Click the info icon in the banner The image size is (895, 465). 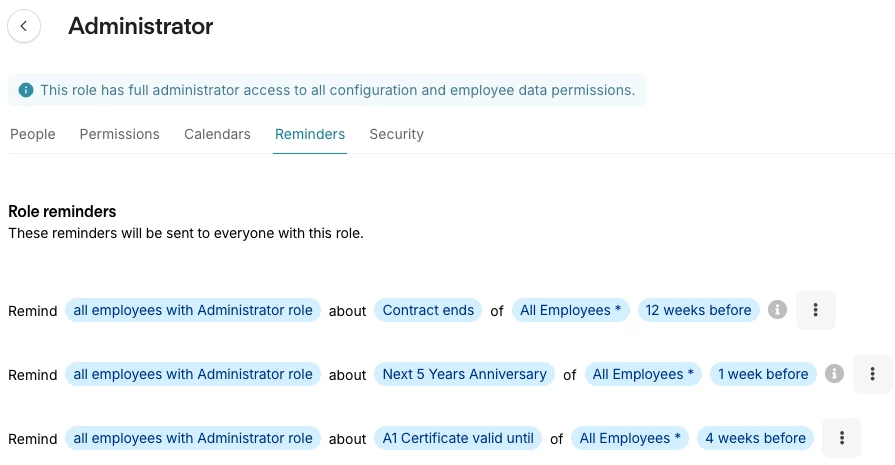coord(26,90)
